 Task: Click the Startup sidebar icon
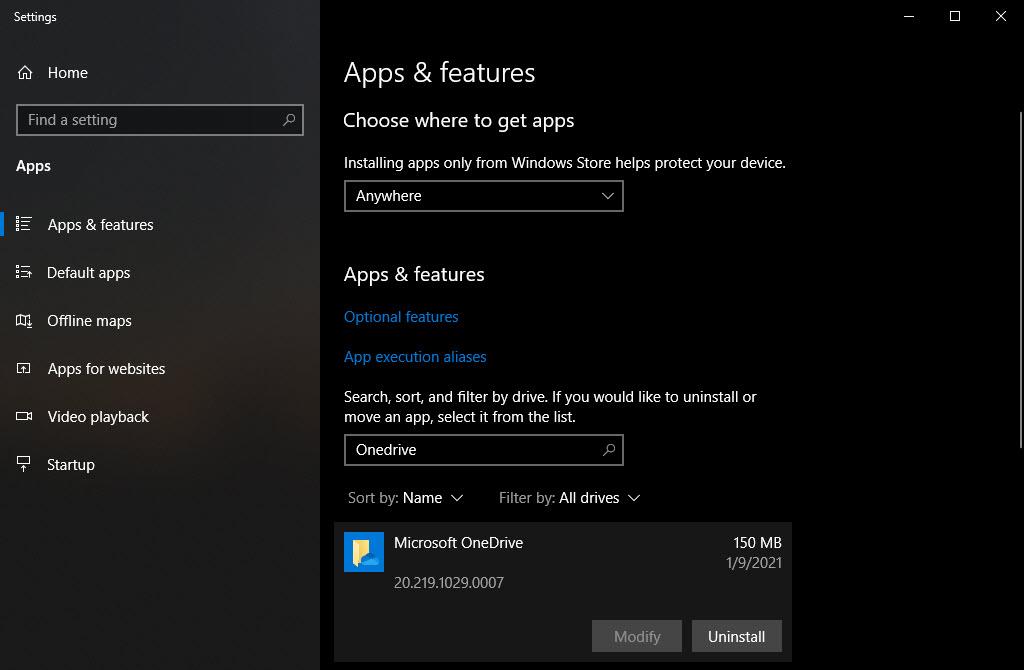[24, 464]
